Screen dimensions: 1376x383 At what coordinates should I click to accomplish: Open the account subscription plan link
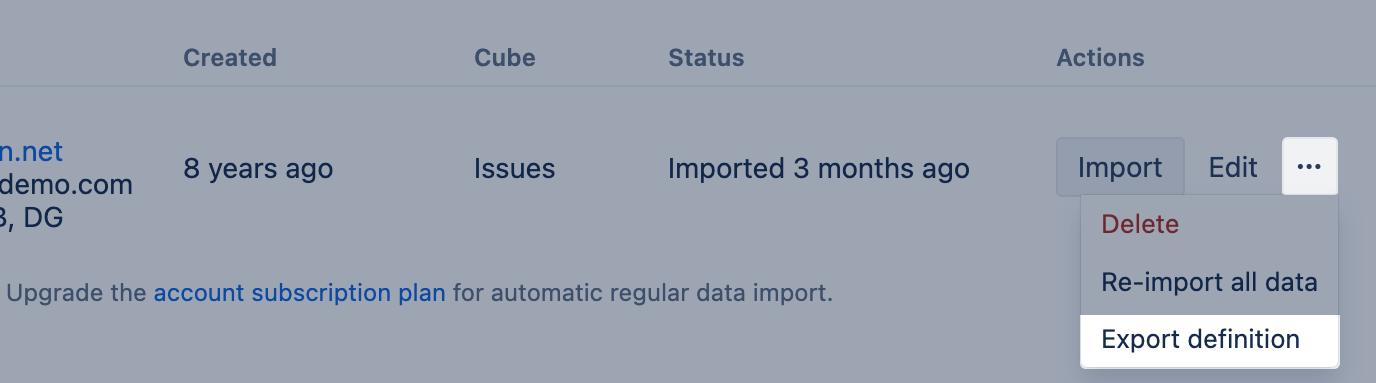[x=299, y=294]
